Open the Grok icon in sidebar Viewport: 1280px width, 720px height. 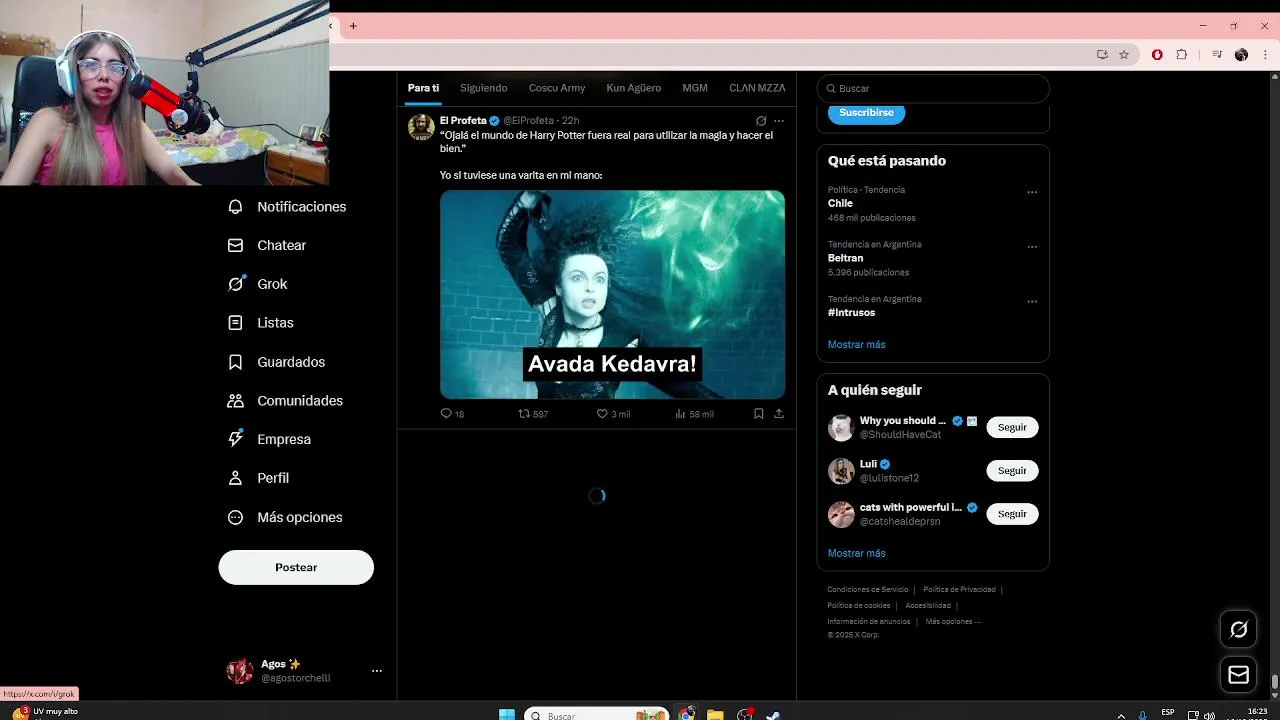pyautogui.click(x=235, y=284)
